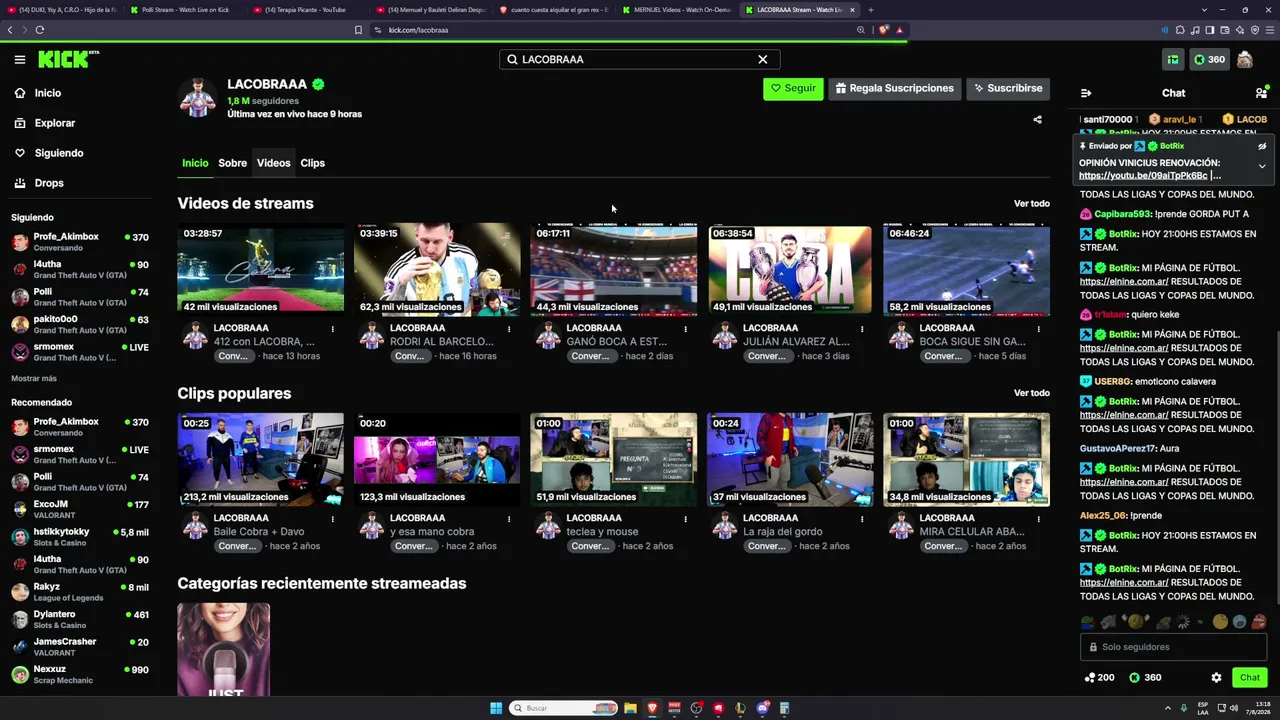Open Drops in the left sidebar
The height and width of the screenshot is (720, 1280).
click(49, 183)
